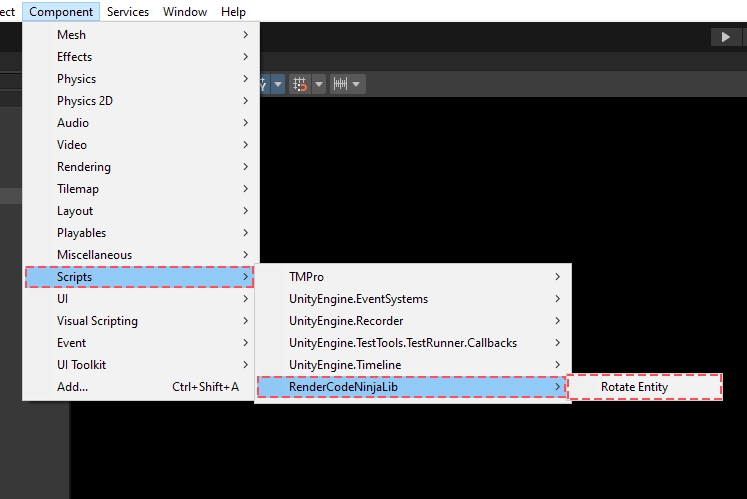
Task: Expand the Visual Scripting submenu
Action: 140,321
